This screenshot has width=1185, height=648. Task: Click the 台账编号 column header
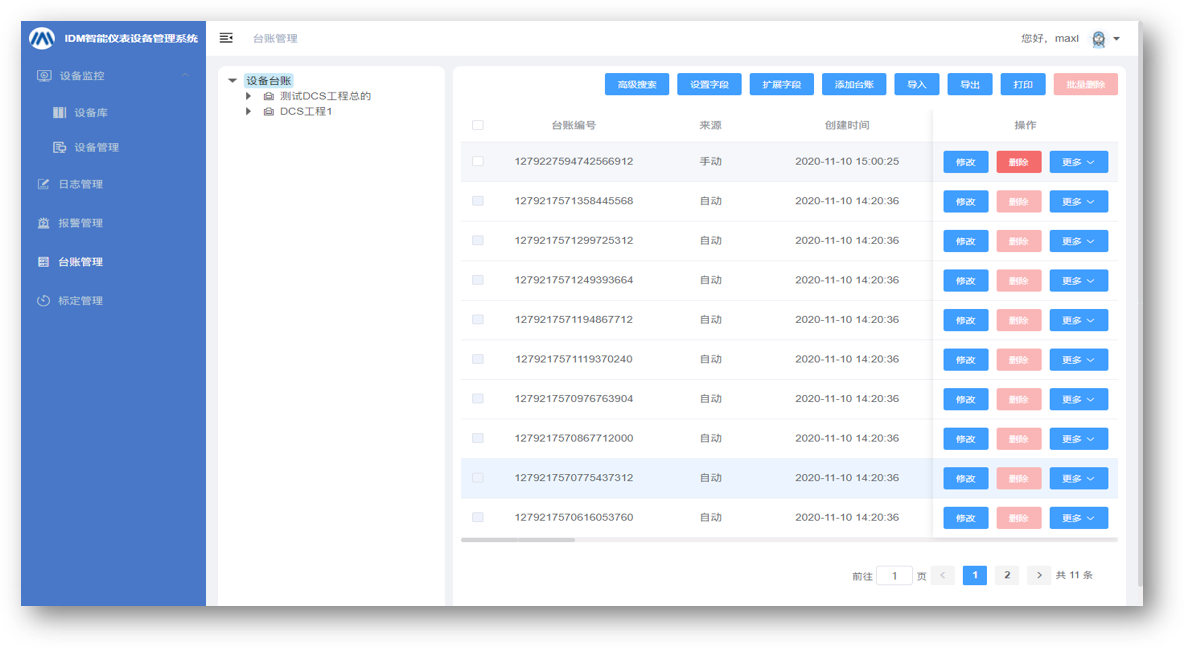pos(574,126)
